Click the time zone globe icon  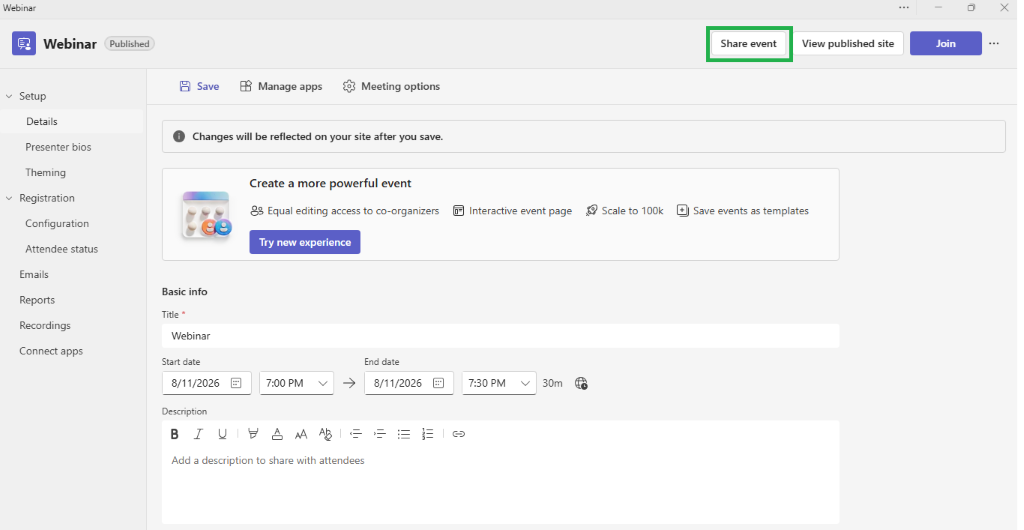tap(581, 383)
